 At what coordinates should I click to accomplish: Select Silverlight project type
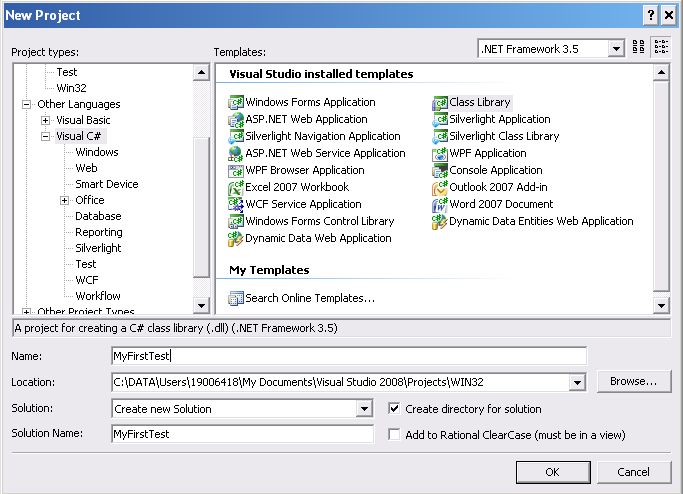click(98, 248)
